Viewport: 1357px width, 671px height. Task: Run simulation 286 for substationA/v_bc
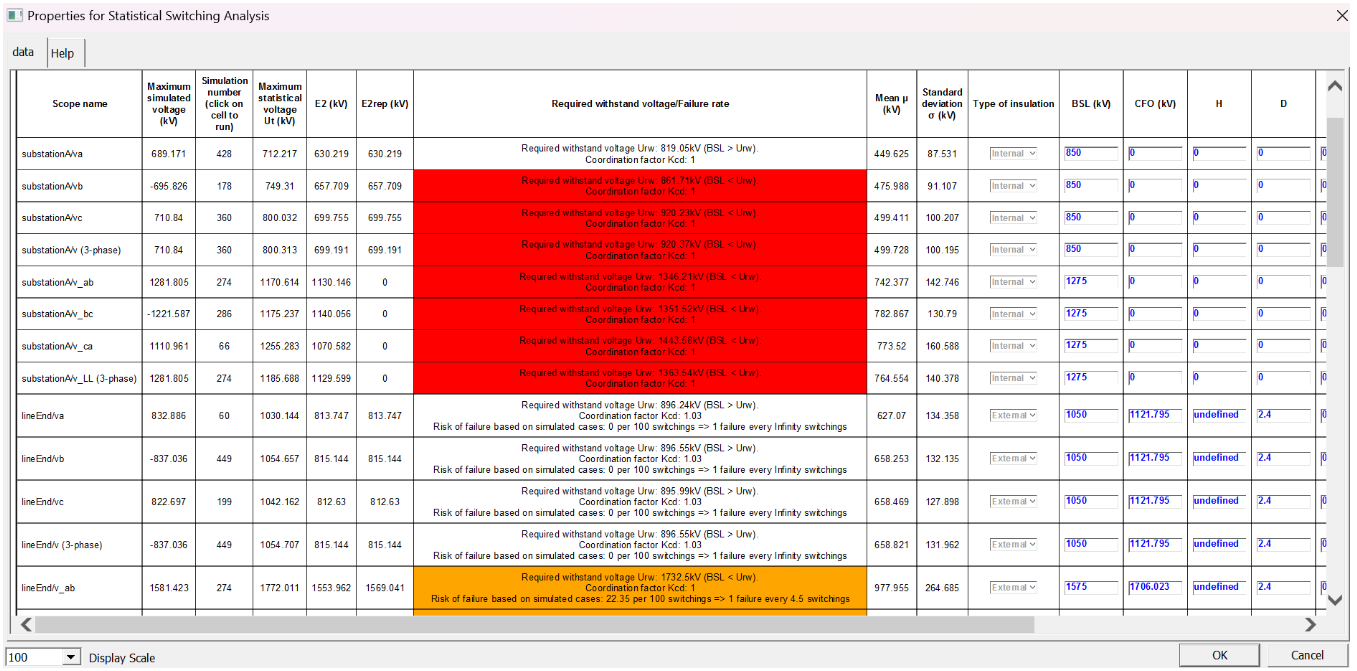[223, 314]
